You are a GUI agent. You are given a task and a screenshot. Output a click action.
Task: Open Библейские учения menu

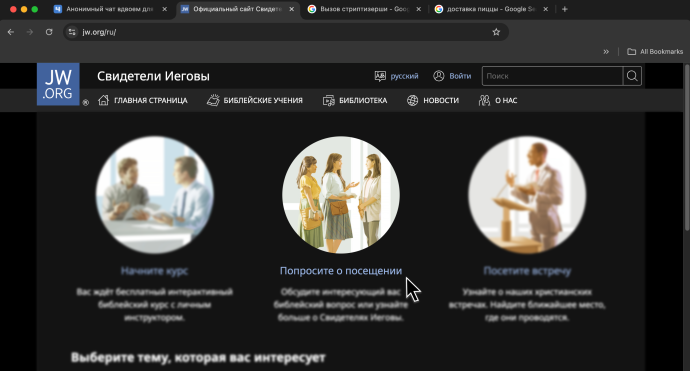pos(263,101)
